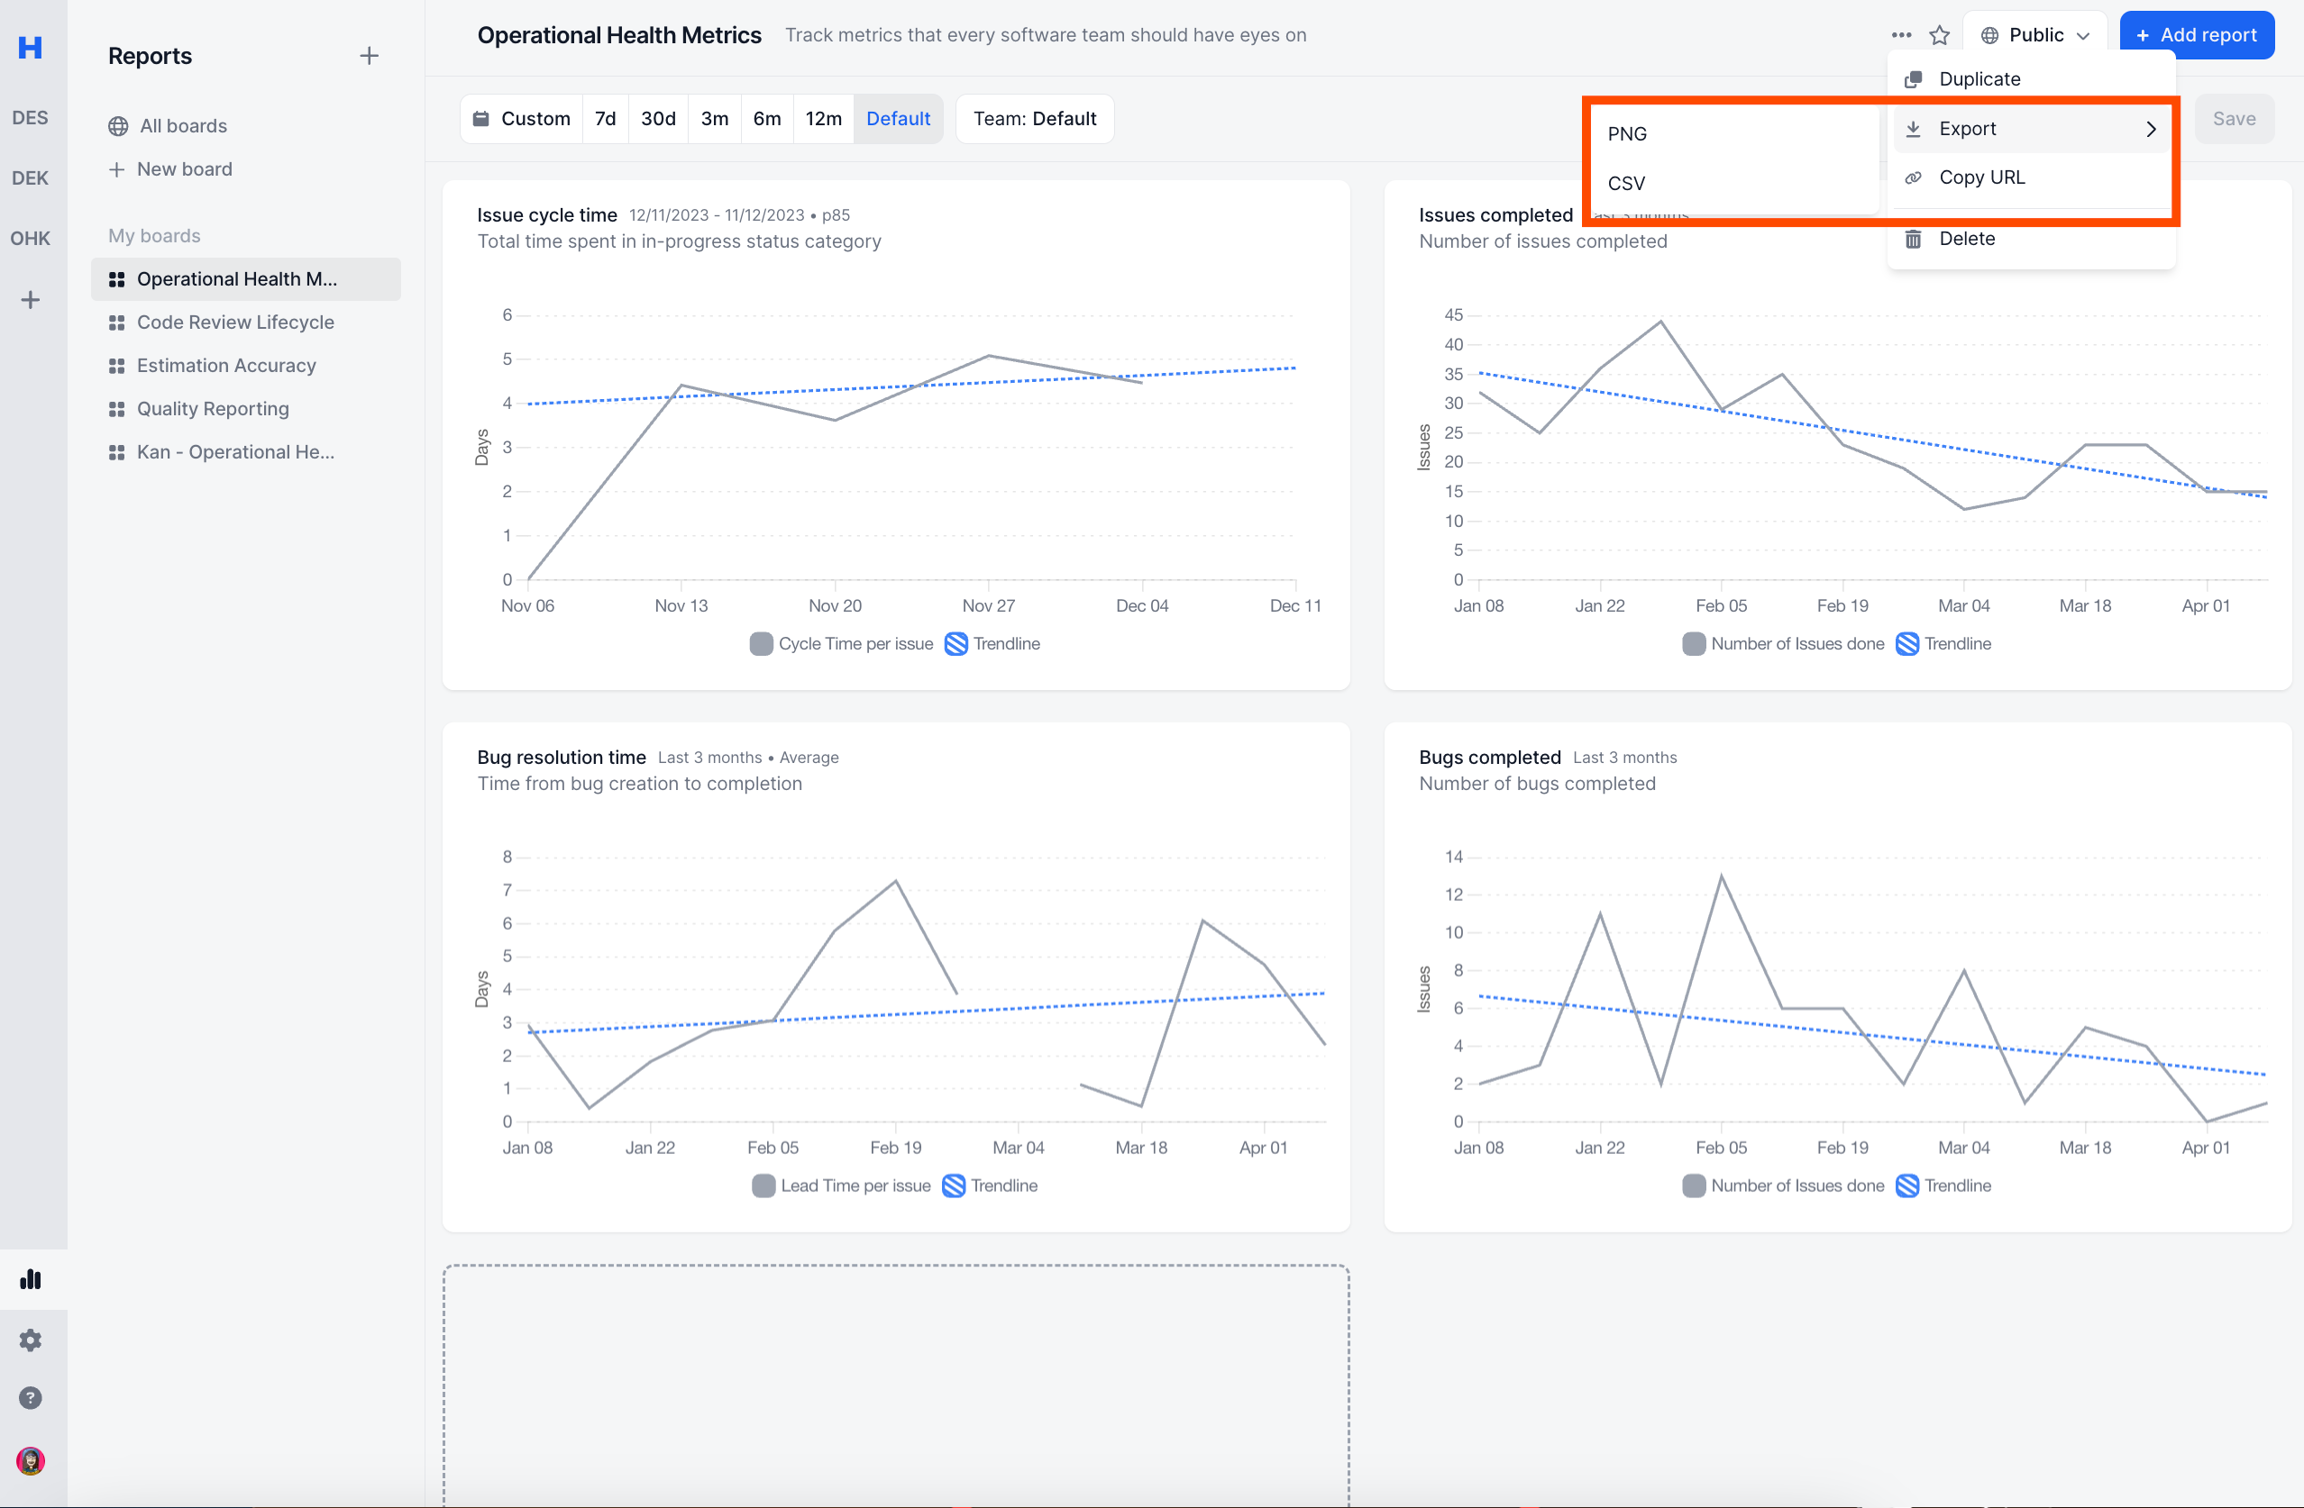Screen dimensions: 2304x1508
Task: Open the Code Review Lifecycle board
Action: point(235,322)
